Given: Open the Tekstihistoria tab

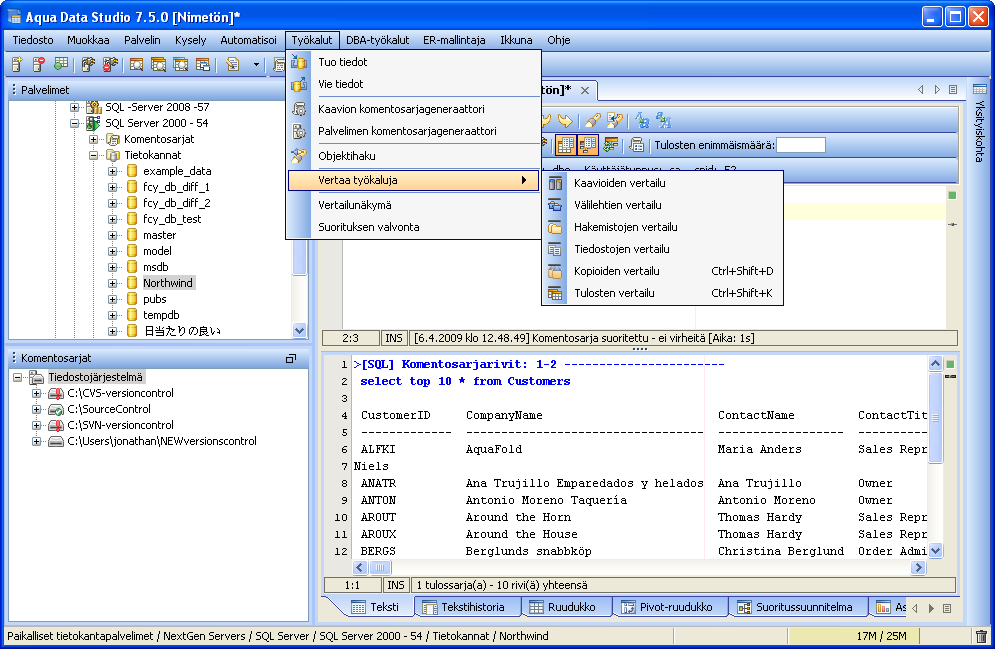Looking at the screenshot, I should click(466, 607).
